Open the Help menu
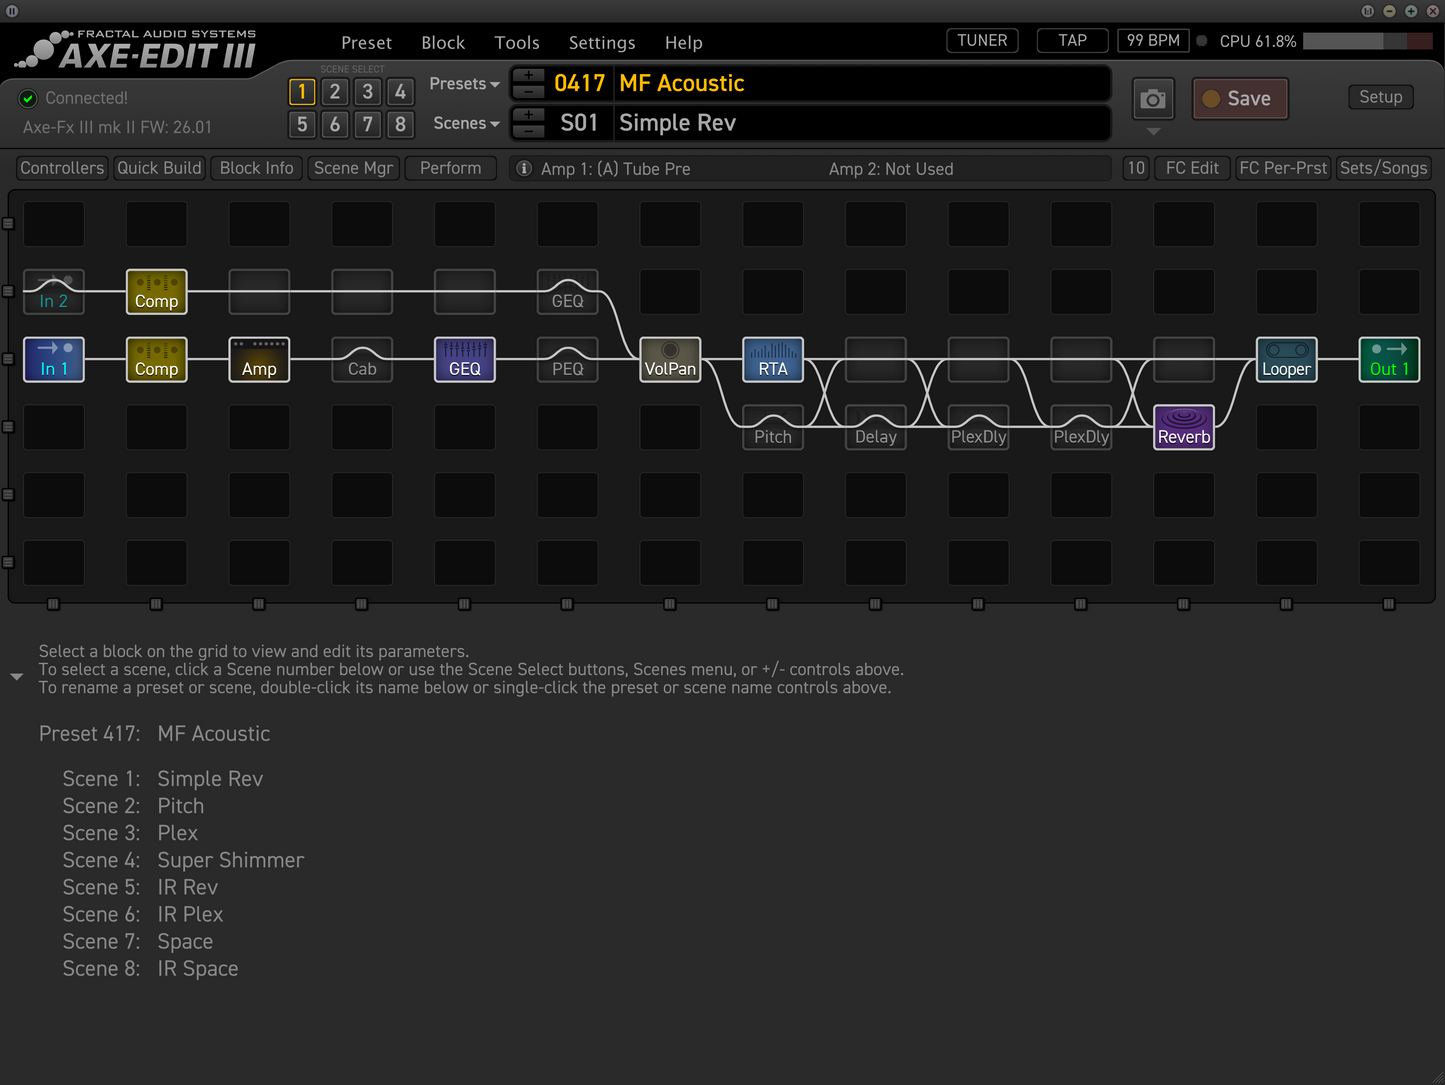This screenshot has height=1085, width=1445. (684, 43)
